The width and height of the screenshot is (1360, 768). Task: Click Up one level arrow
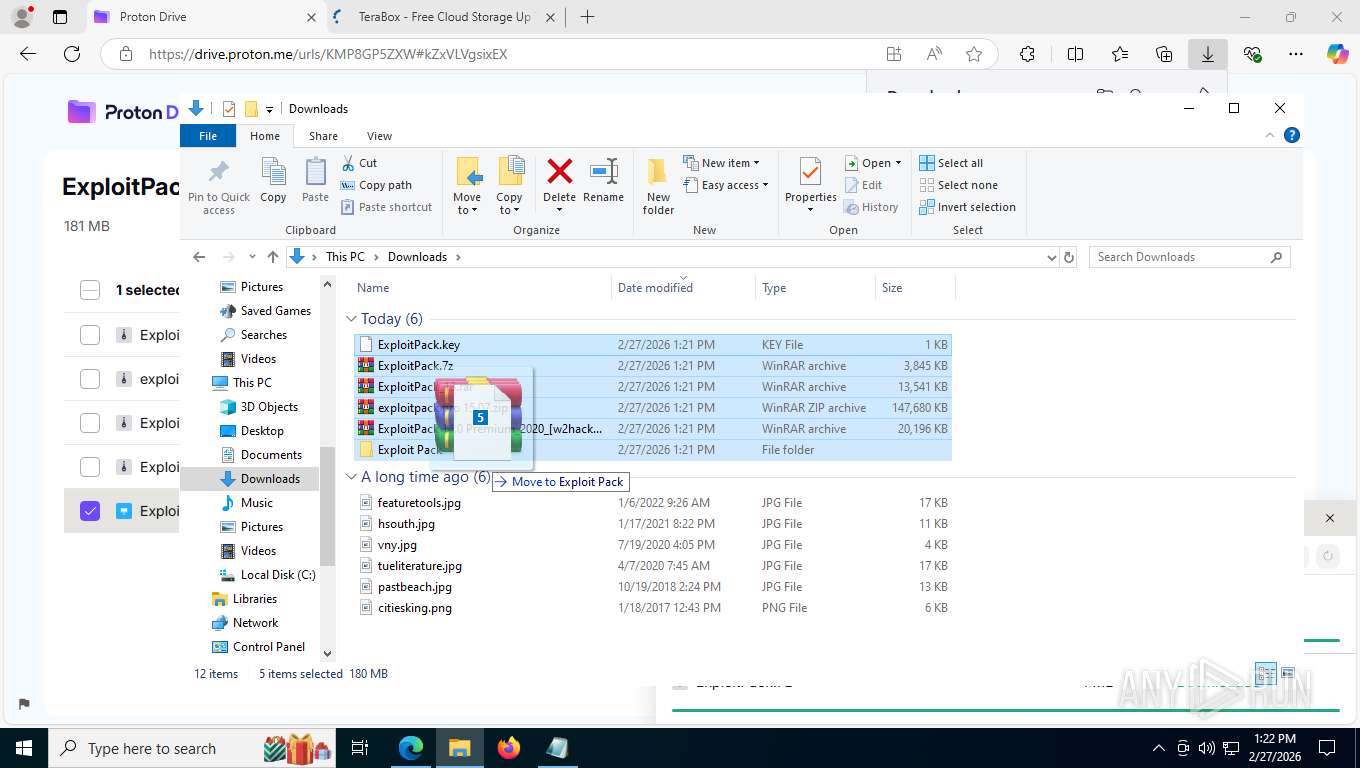pos(272,257)
